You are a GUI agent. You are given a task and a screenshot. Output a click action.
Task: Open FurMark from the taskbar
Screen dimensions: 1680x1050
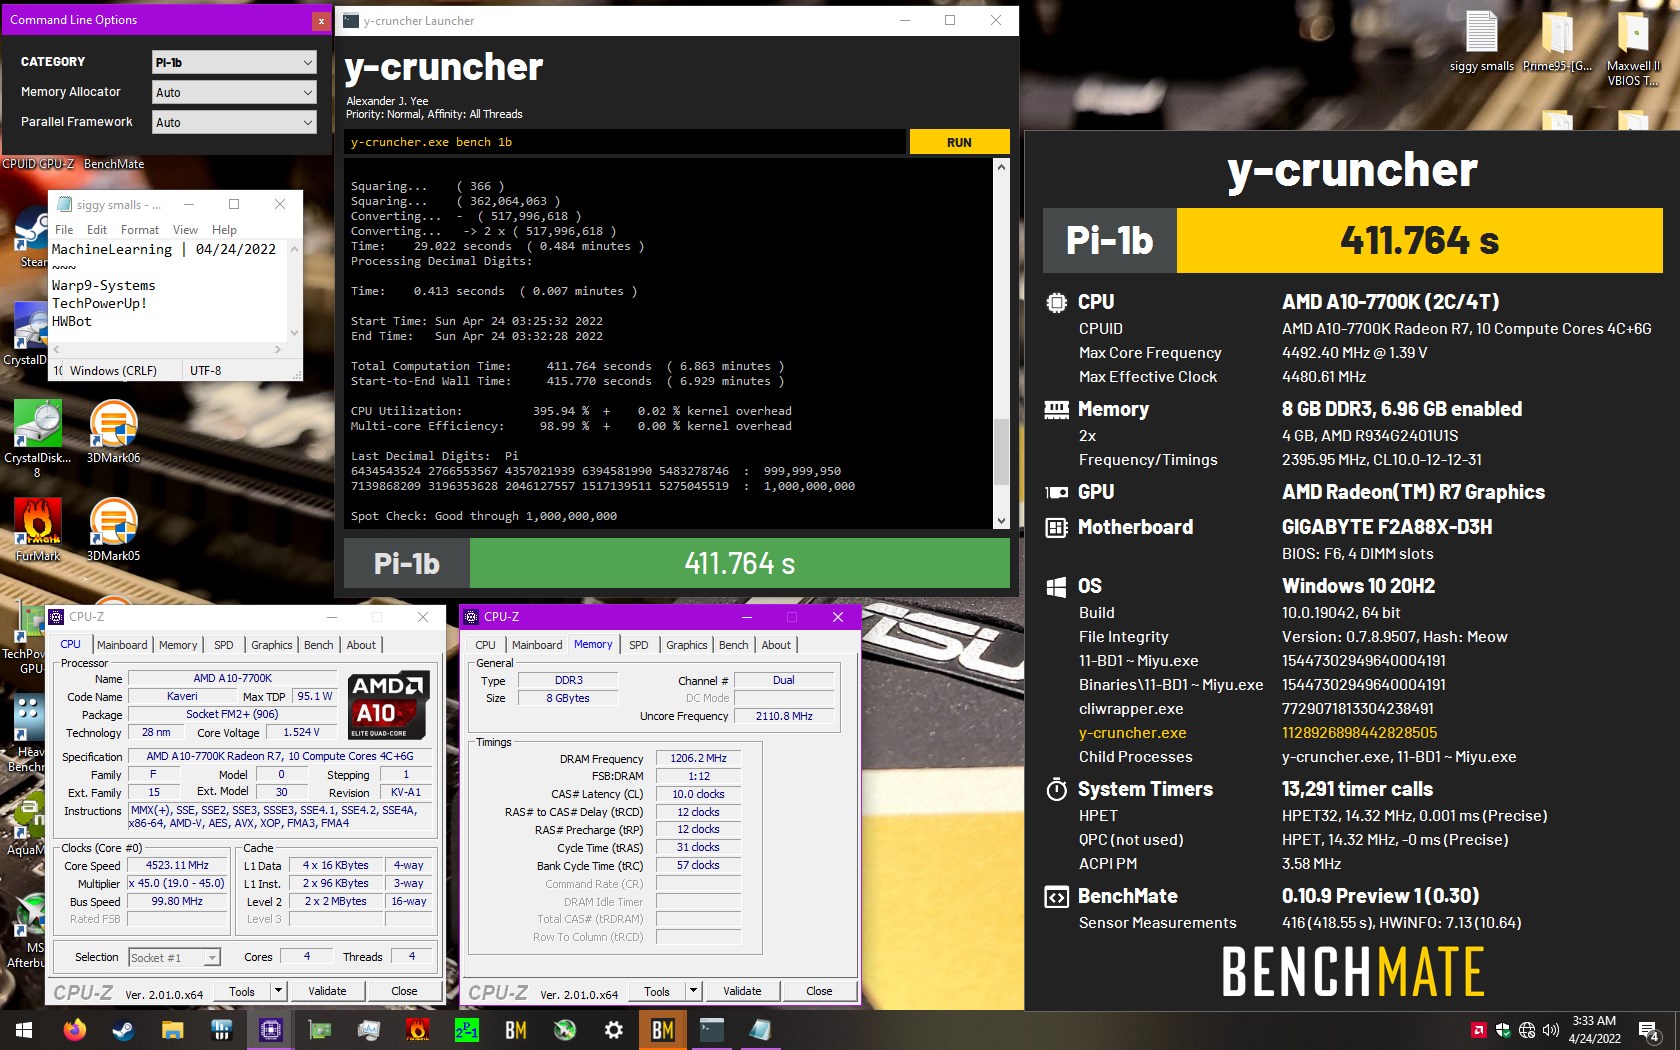tap(418, 1030)
